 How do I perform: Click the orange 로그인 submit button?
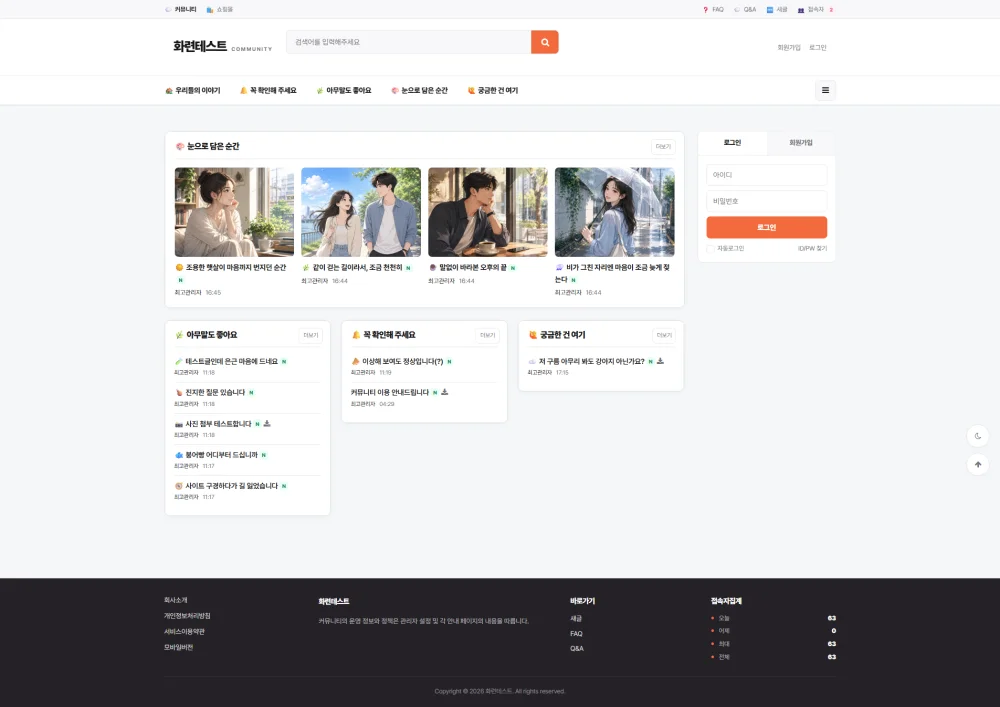tap(767, 228)
